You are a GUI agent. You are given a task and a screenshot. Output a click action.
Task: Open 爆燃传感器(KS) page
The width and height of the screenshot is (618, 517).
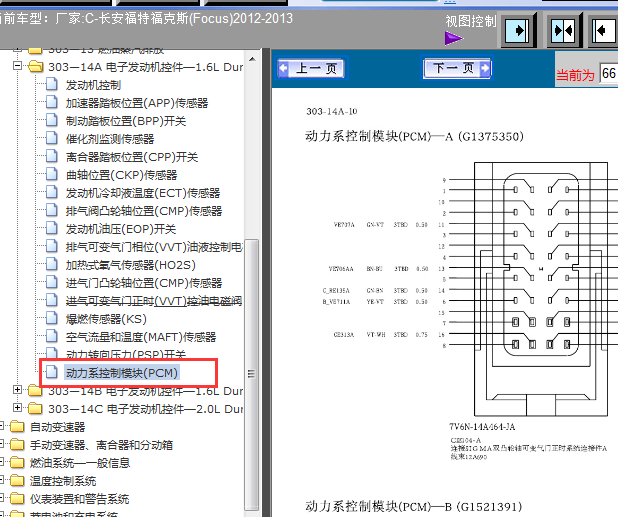[106, 319]
